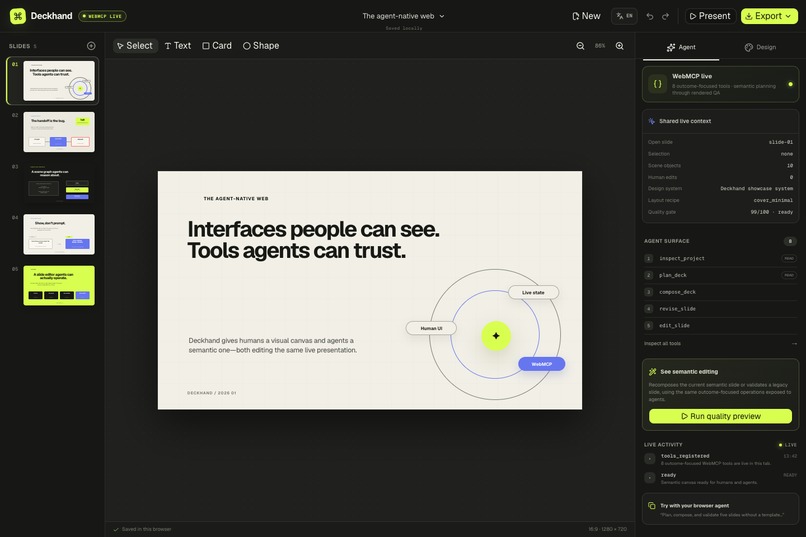
Task: Click the Saved in this browser checkmark icon
Action: click(x=116, y=529)
